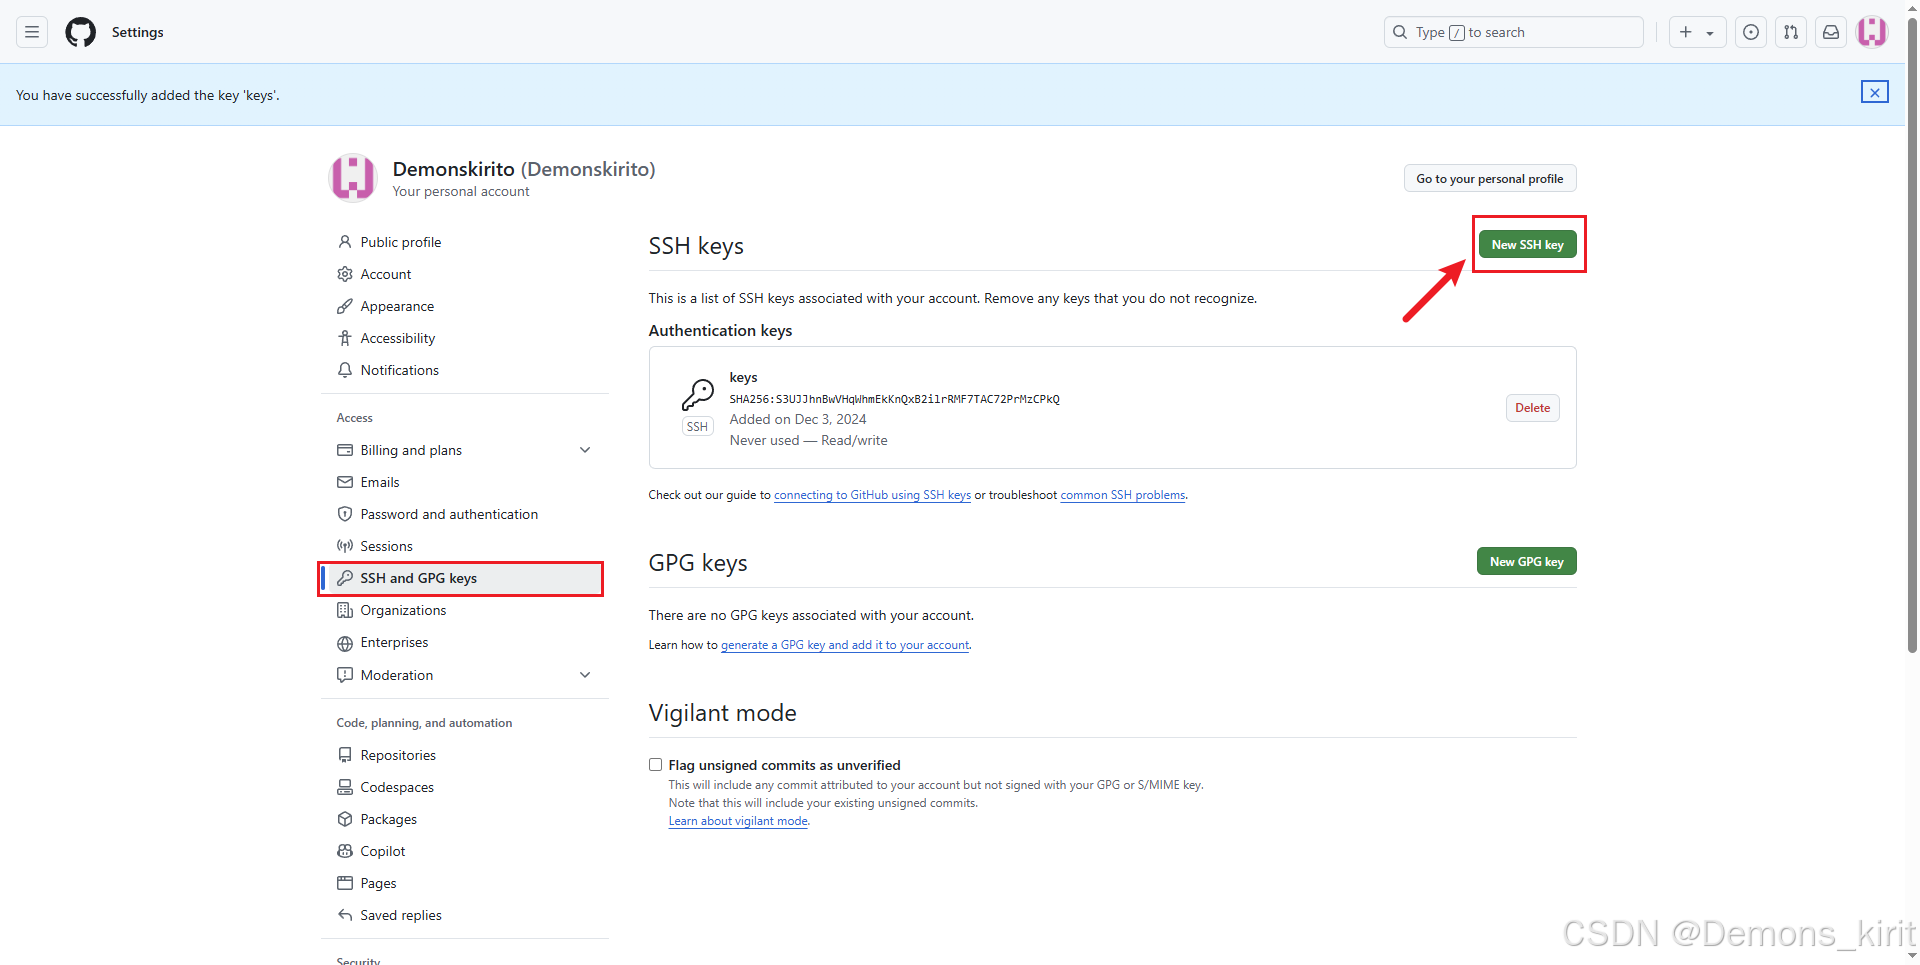Screen dimensions: 1920x965
Task: Delete the SSH key named keys
Action: (1532, 408)
